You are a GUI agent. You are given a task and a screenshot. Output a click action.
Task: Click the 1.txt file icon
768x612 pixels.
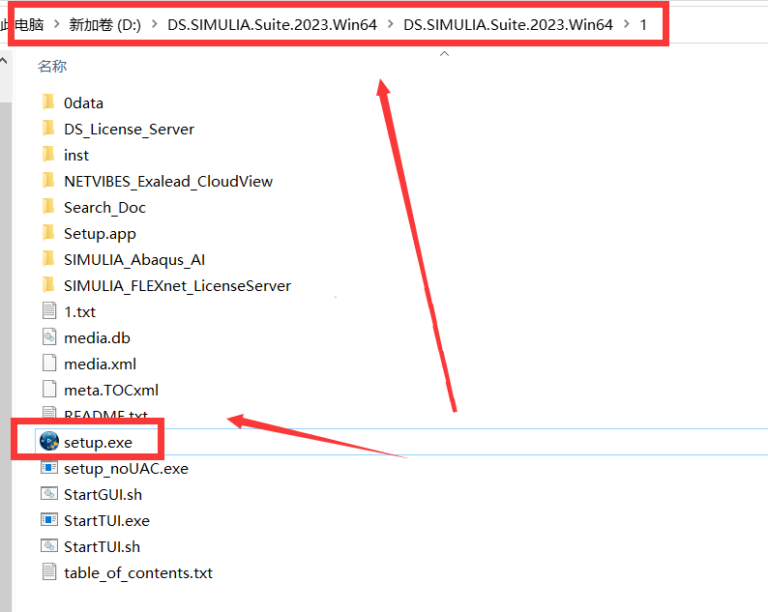point(49,311)
